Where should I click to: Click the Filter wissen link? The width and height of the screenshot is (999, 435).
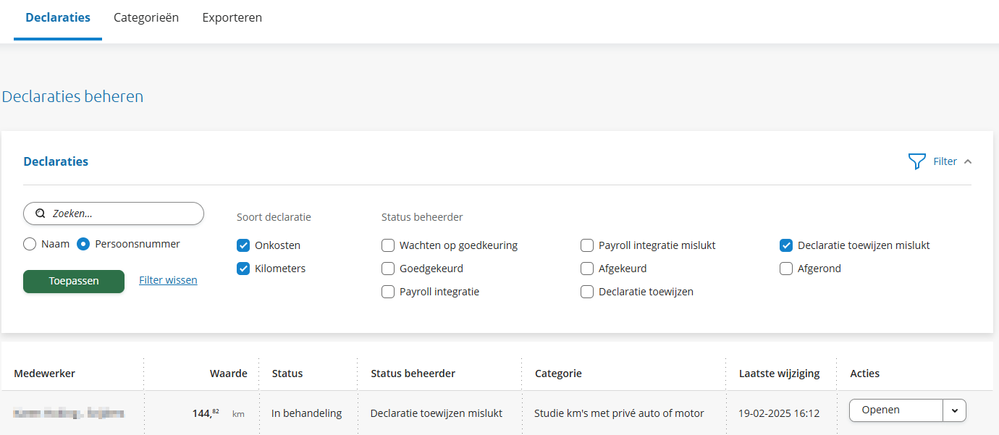(168, 280)
